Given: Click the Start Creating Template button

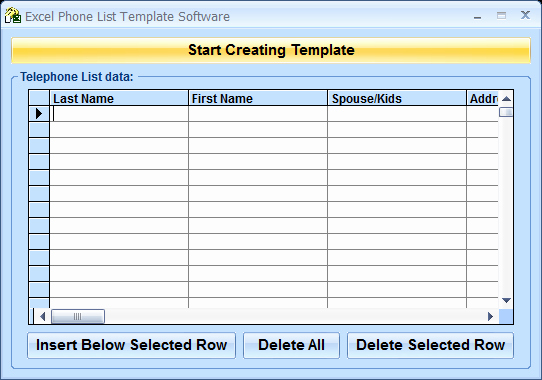Looking at the screenshot, I should coord(271,50).
